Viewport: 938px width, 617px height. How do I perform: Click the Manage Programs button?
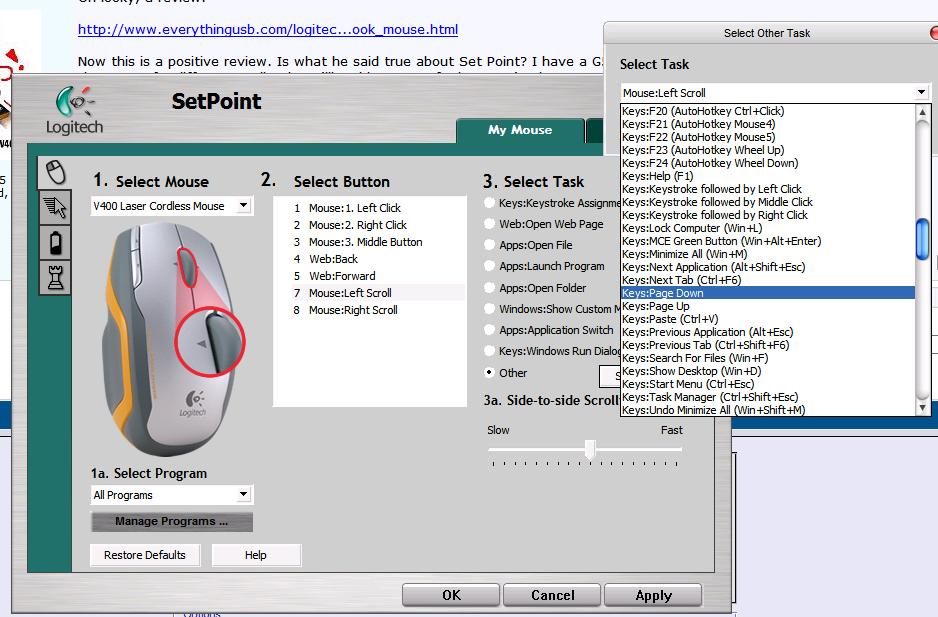(x=172, y=521)
